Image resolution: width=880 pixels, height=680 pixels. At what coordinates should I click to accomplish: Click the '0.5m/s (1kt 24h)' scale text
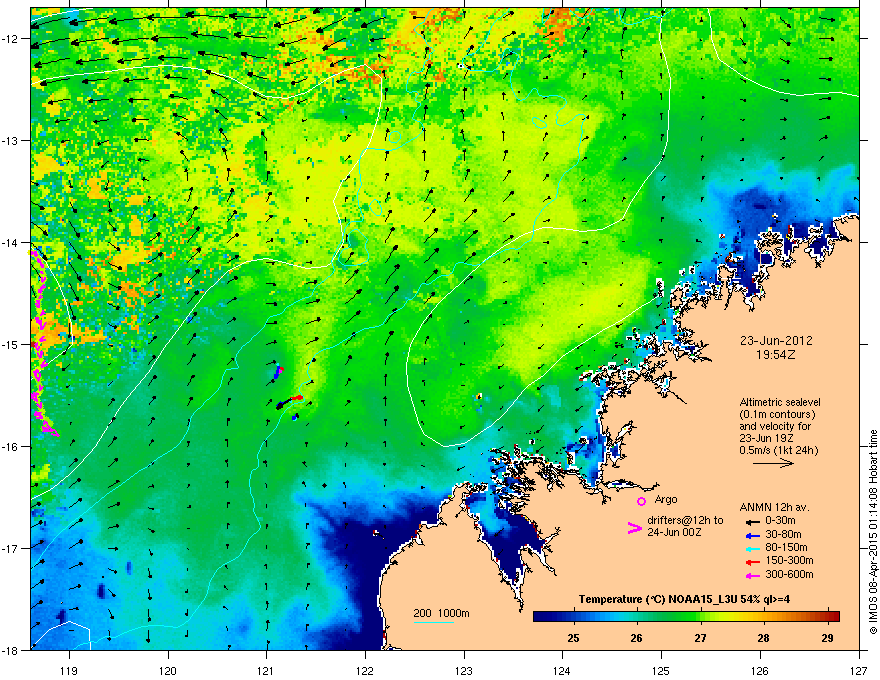click(778, 450)
